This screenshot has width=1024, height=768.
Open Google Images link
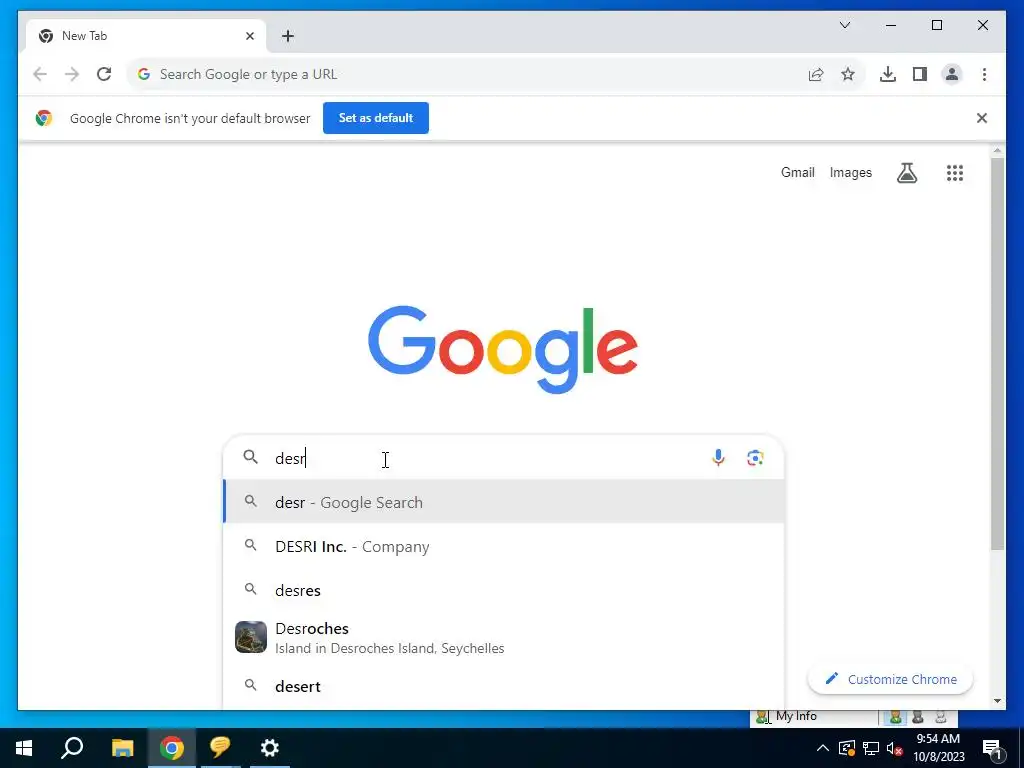tap(850, 172)
